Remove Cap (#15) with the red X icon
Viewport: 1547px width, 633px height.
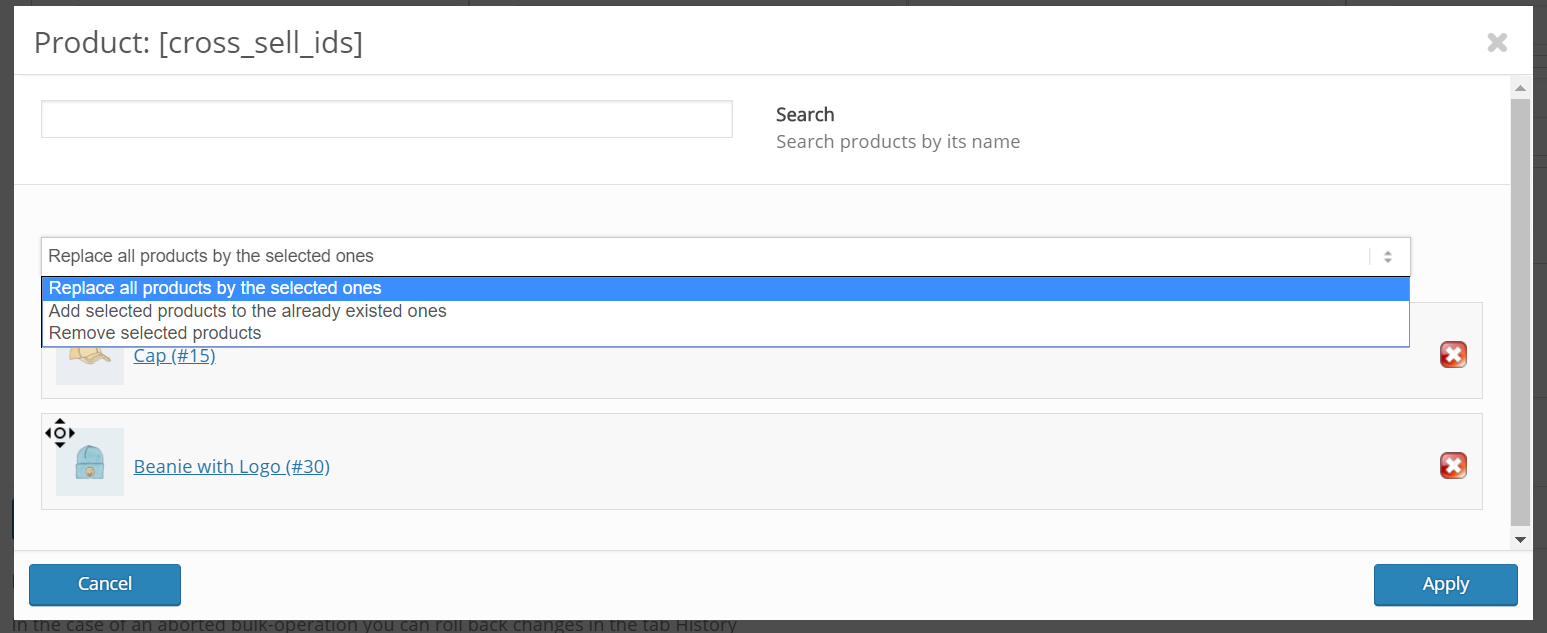1453,355
